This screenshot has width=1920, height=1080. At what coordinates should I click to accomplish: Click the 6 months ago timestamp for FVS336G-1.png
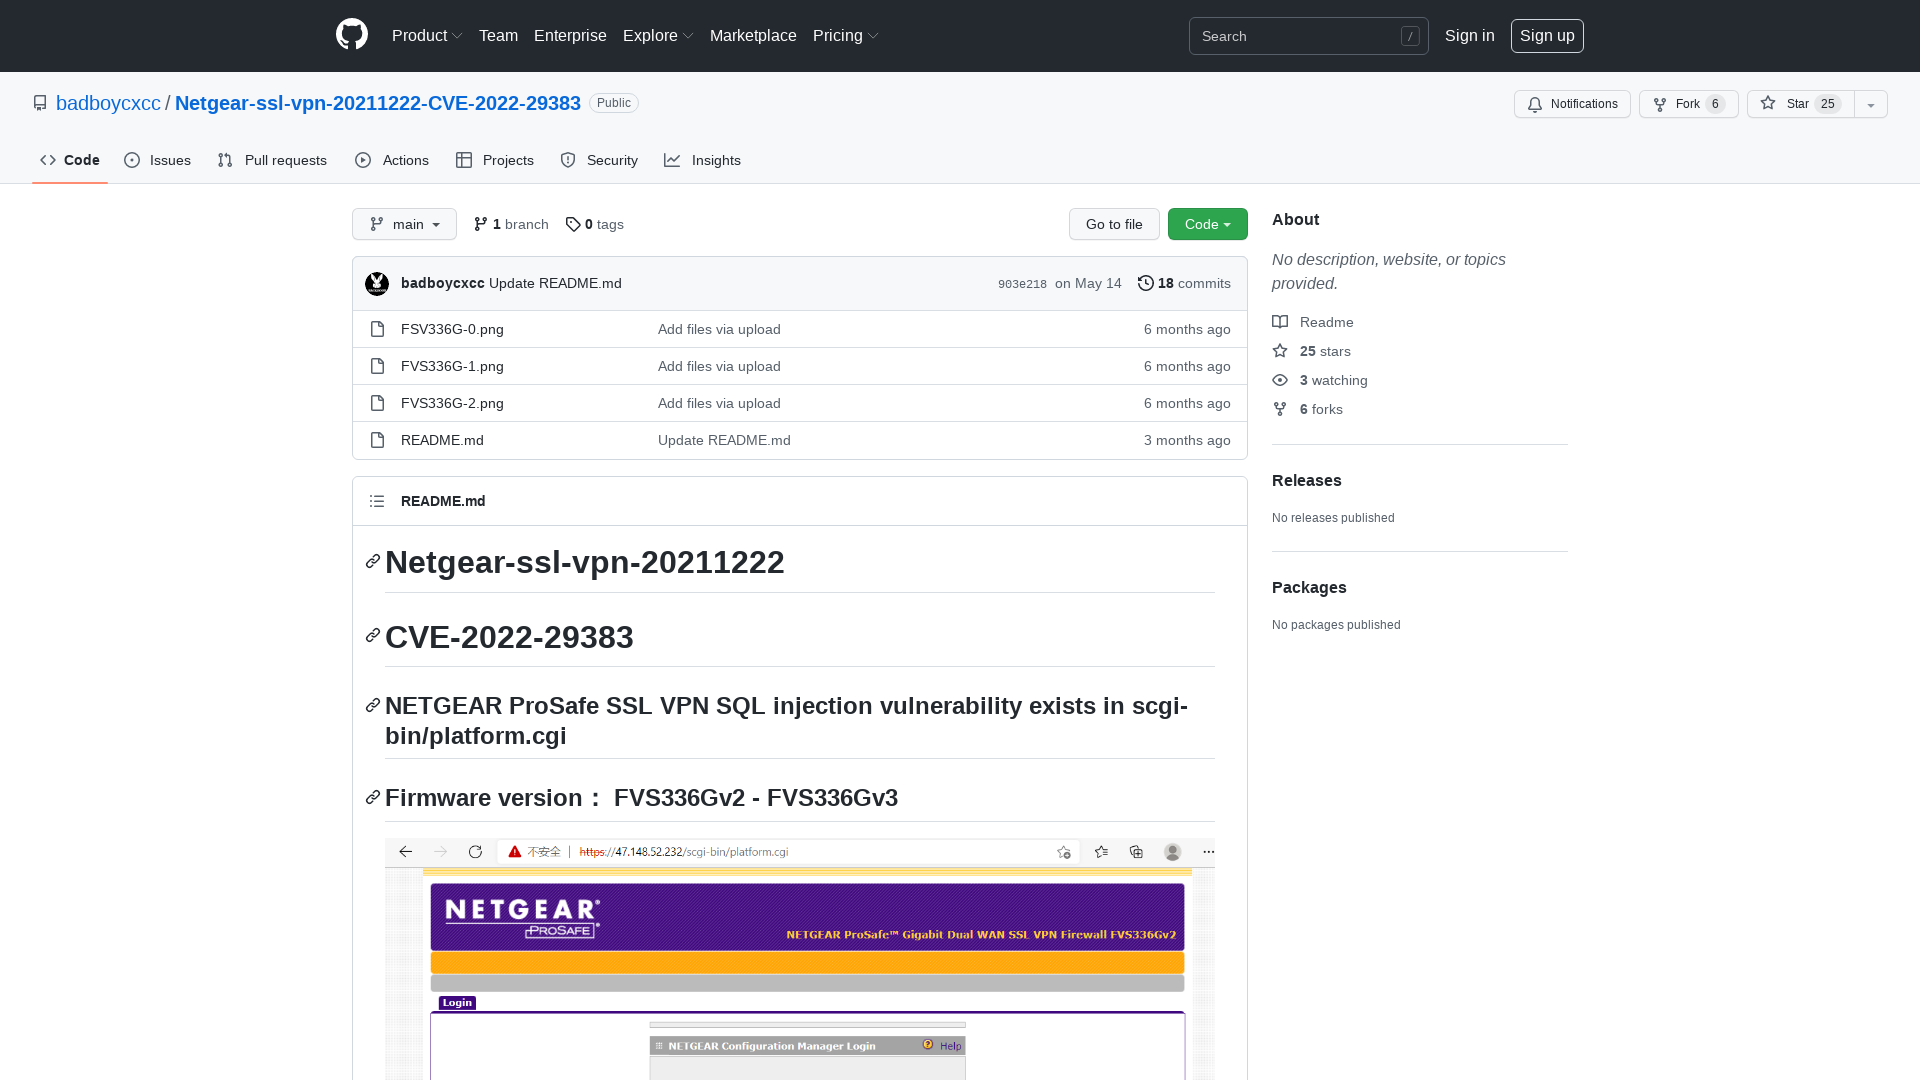1187,366
